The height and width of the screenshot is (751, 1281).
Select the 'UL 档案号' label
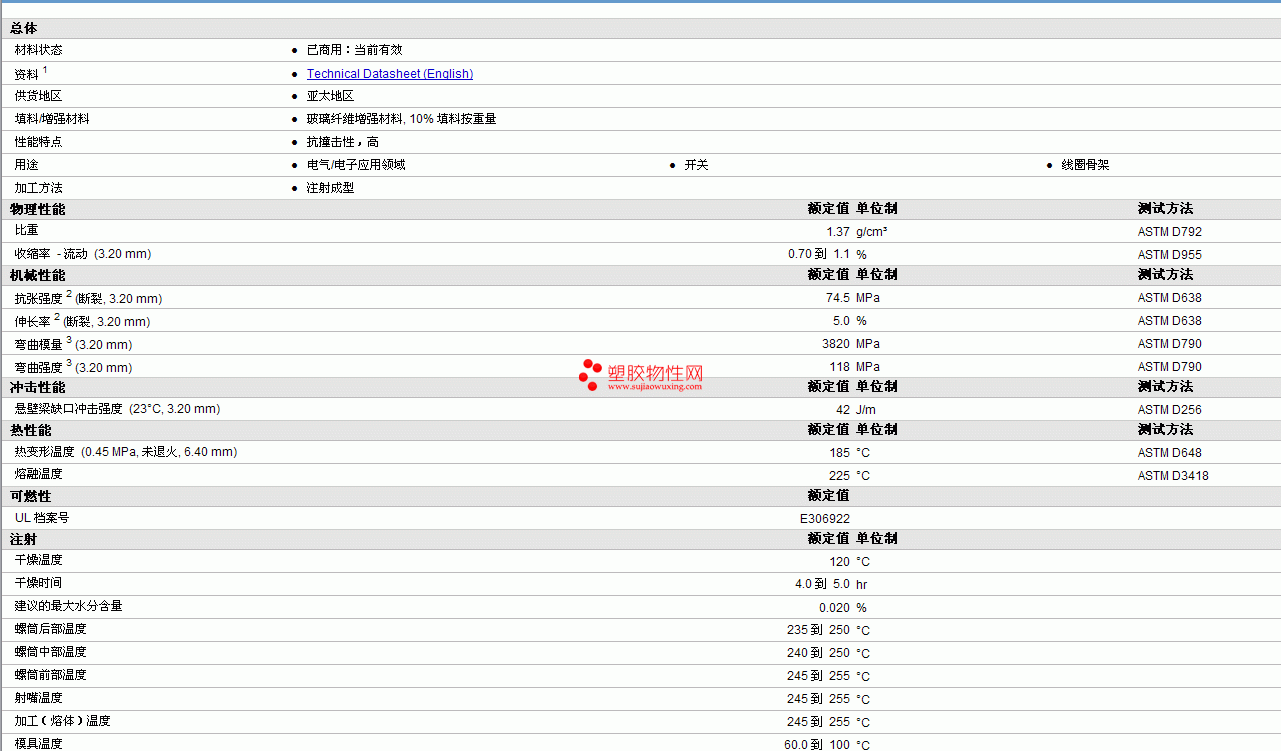click(42, 518)
